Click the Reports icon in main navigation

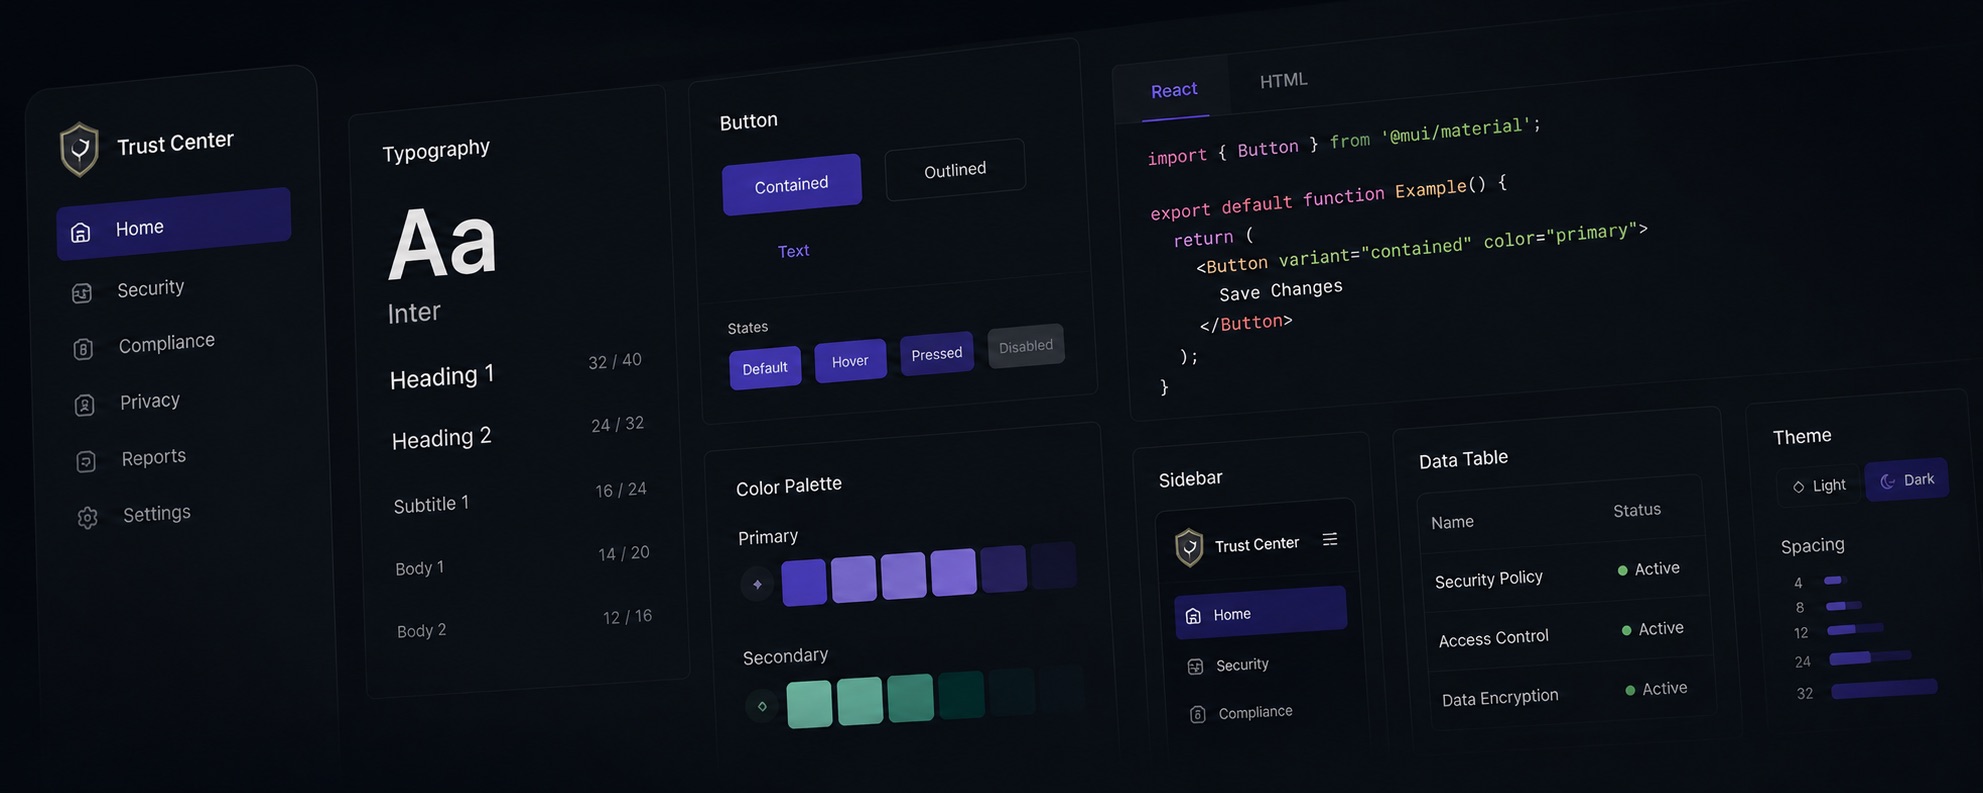[x=86, y=461]
